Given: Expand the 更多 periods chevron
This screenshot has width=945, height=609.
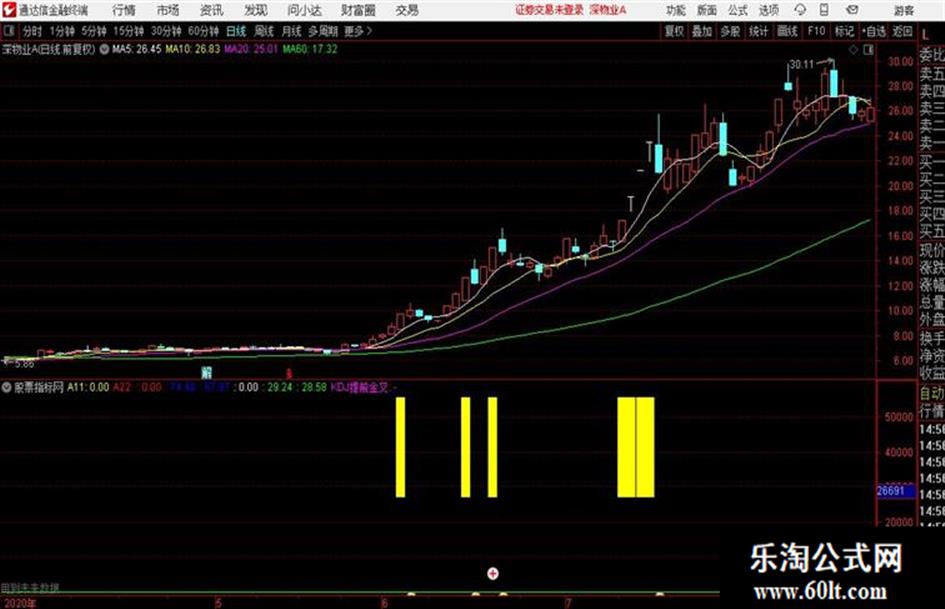Looking at the screenshot, I should tap(369, 31).
